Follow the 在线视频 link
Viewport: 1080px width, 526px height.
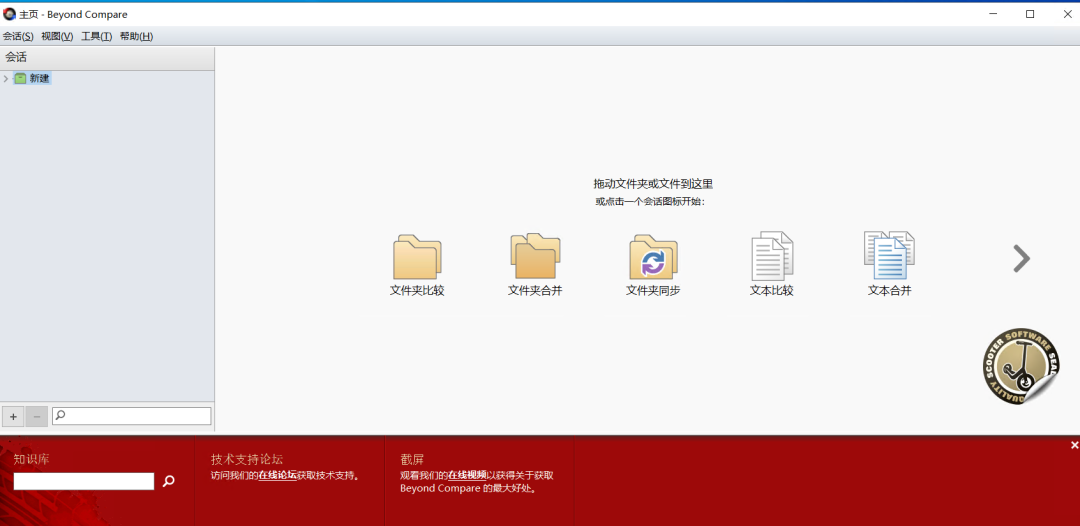pos(467,475)
